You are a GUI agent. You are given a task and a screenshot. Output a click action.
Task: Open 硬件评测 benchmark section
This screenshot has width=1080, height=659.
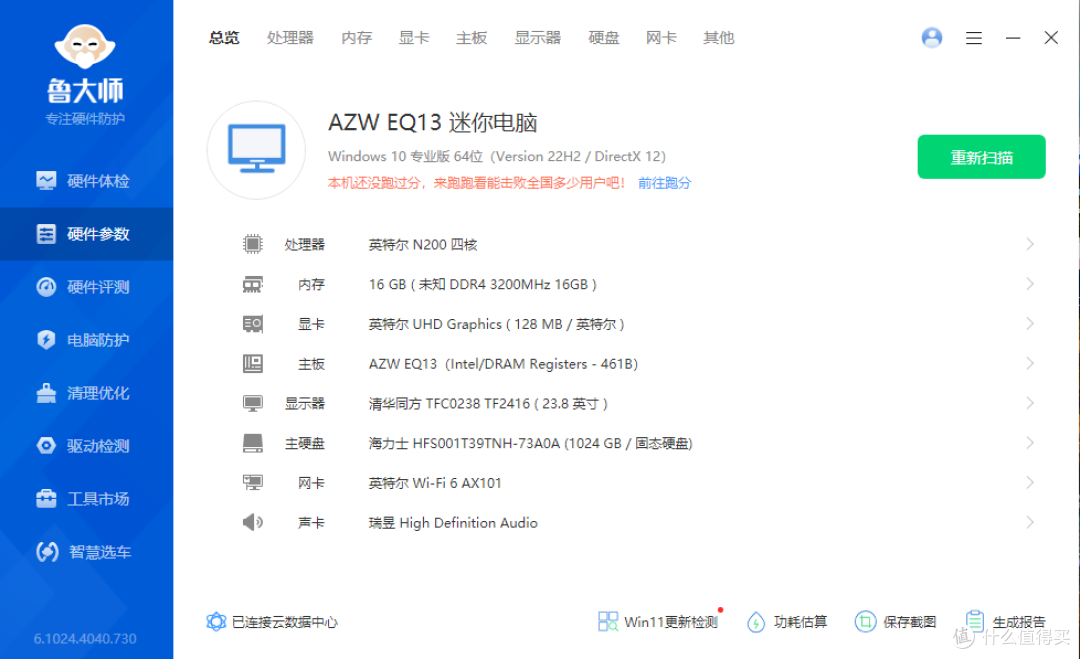pos(86,287)
